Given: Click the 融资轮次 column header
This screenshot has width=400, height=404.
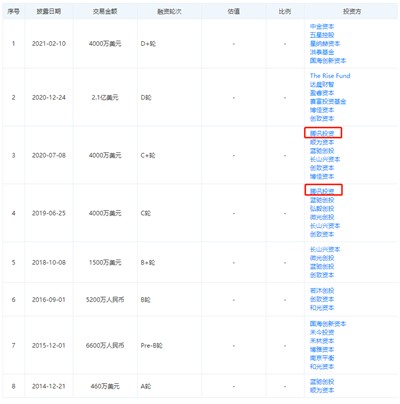Looking at the screenshot, I should [x=169, y=11].
